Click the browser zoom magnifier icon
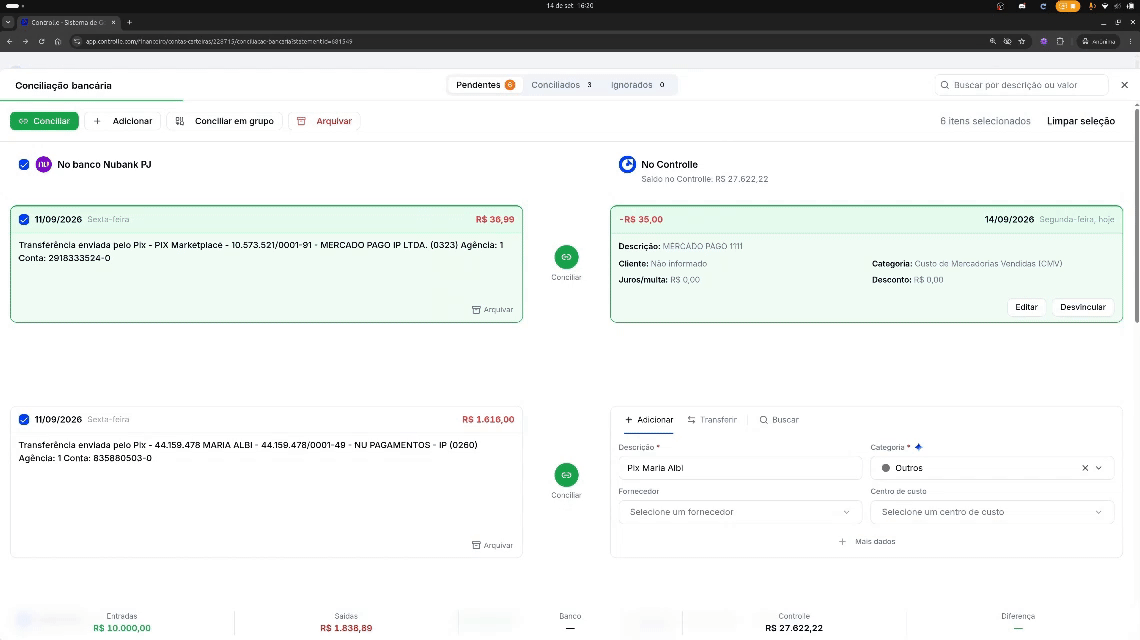This screenshot has height=640, width=1140. click(992, 41)
